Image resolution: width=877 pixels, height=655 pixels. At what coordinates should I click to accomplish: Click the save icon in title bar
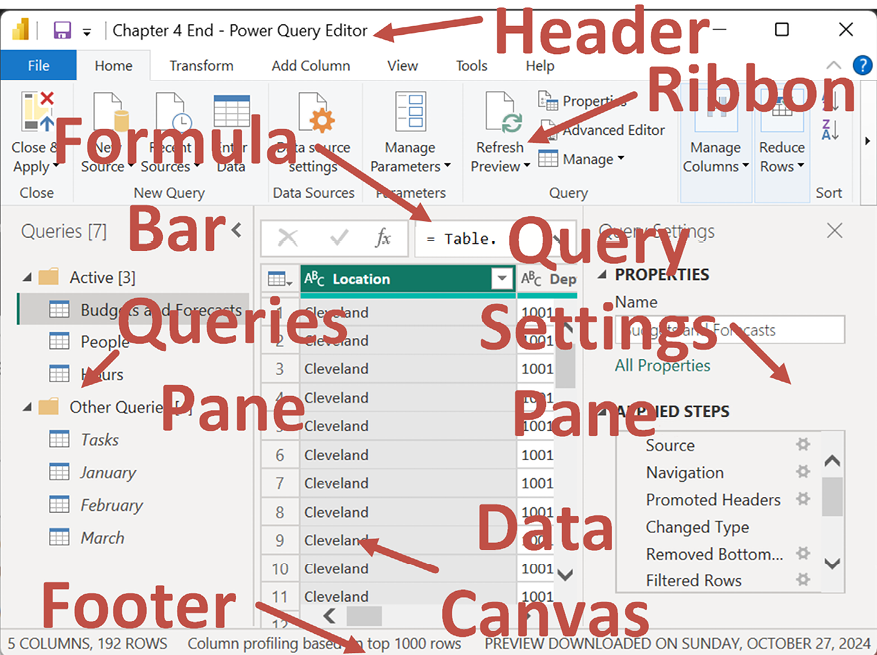pos(62,30)
